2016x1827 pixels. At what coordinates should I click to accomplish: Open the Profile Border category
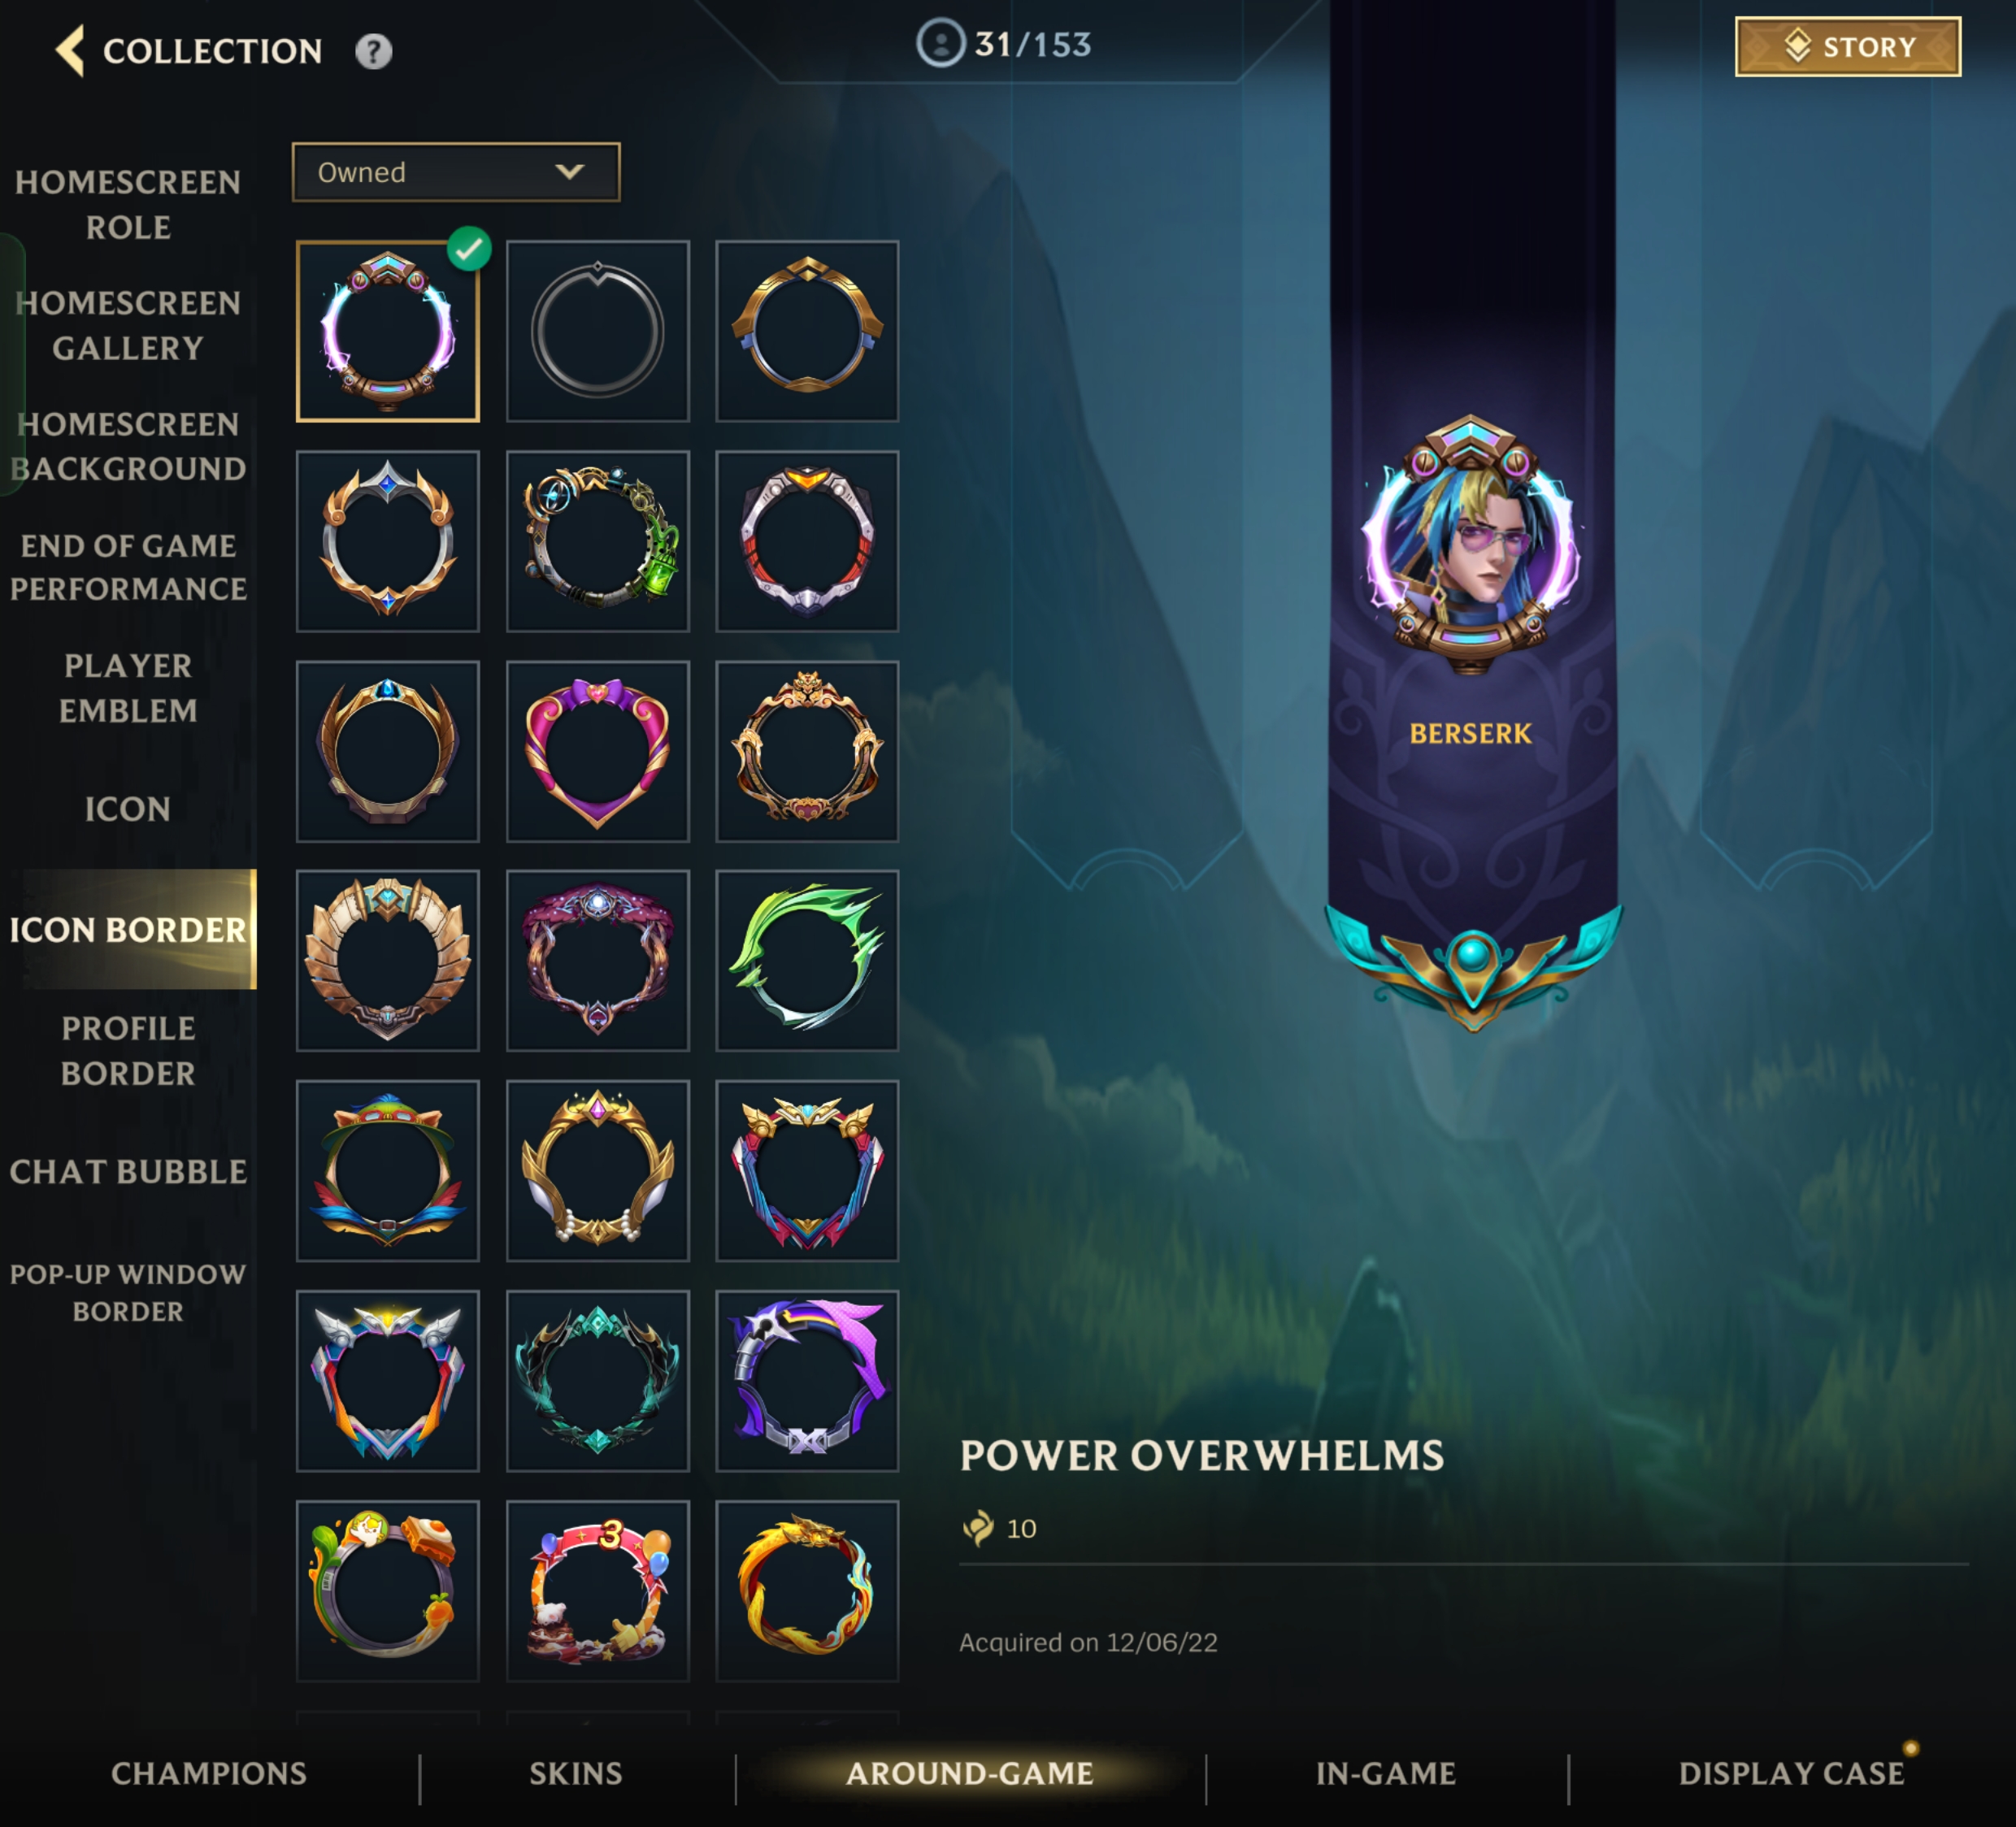pyautogui.click(x=128, y=1050)
